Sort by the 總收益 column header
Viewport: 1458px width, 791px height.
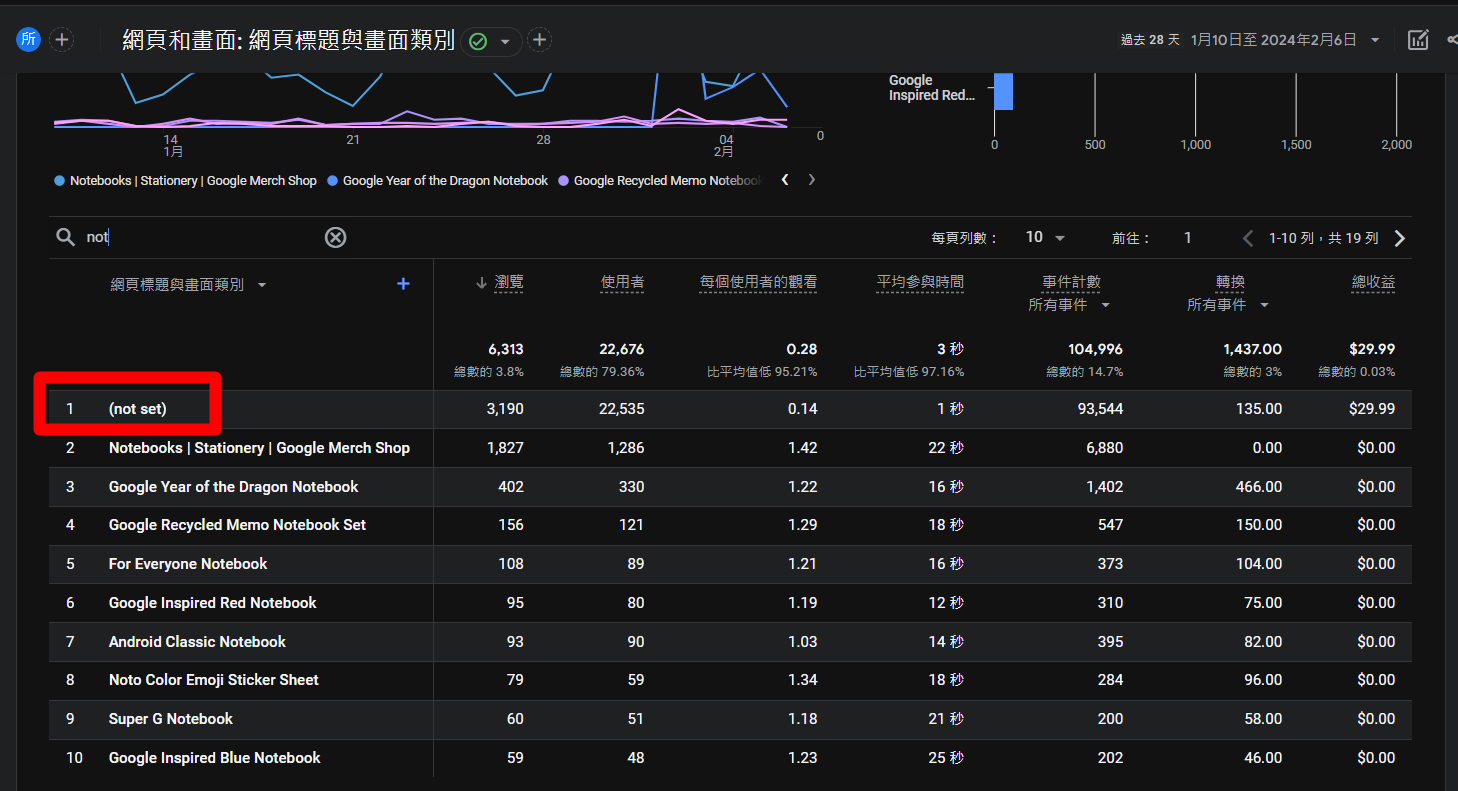(1373, 283)
